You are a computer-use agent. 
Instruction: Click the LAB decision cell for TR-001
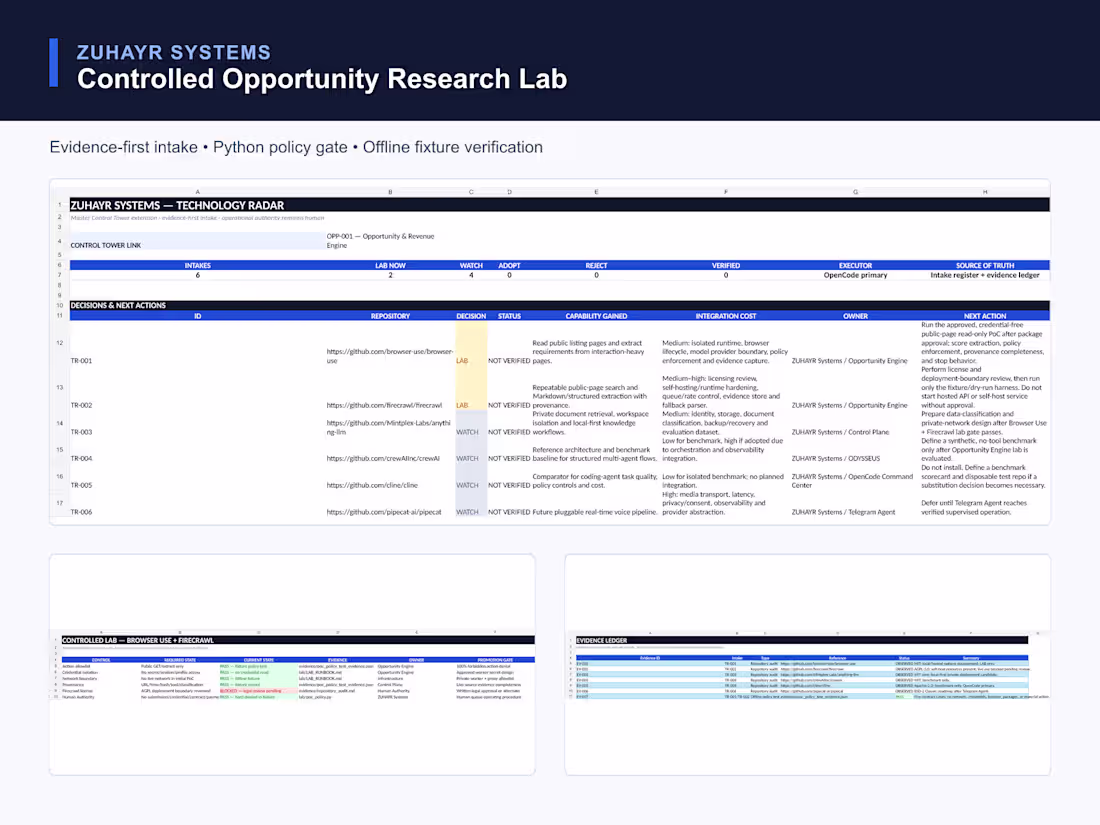coord(471,343)
